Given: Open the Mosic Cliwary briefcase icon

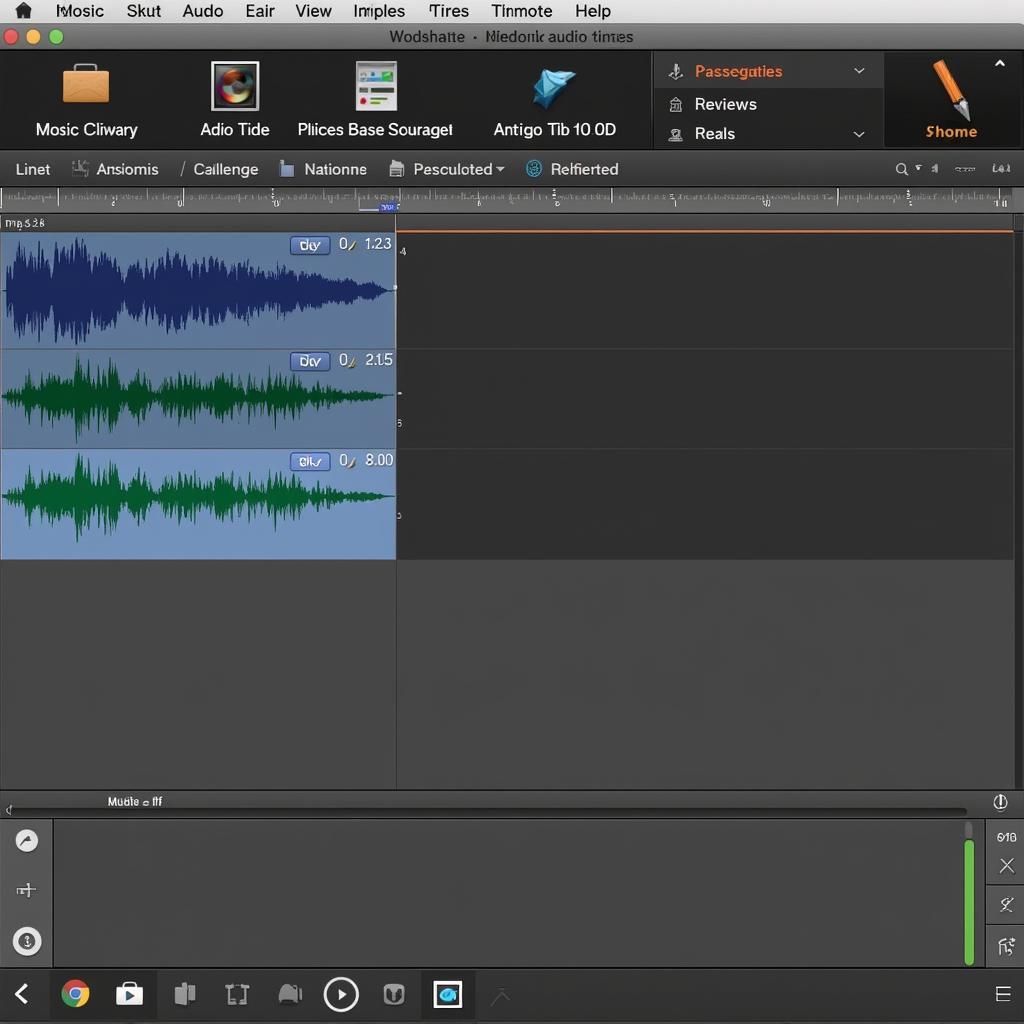Looking at the screenshot, I should (x=86, y=84).
